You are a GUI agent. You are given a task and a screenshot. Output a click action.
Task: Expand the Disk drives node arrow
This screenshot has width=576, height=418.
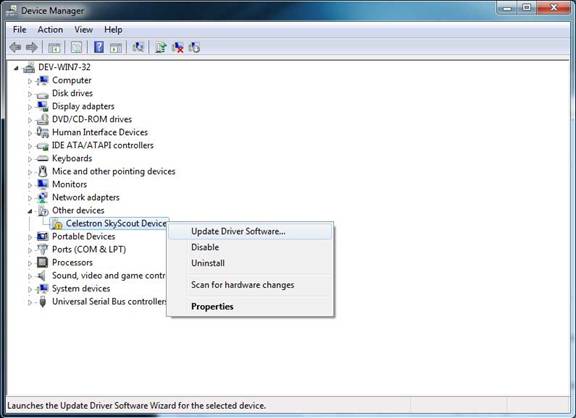tap(30, 94)
